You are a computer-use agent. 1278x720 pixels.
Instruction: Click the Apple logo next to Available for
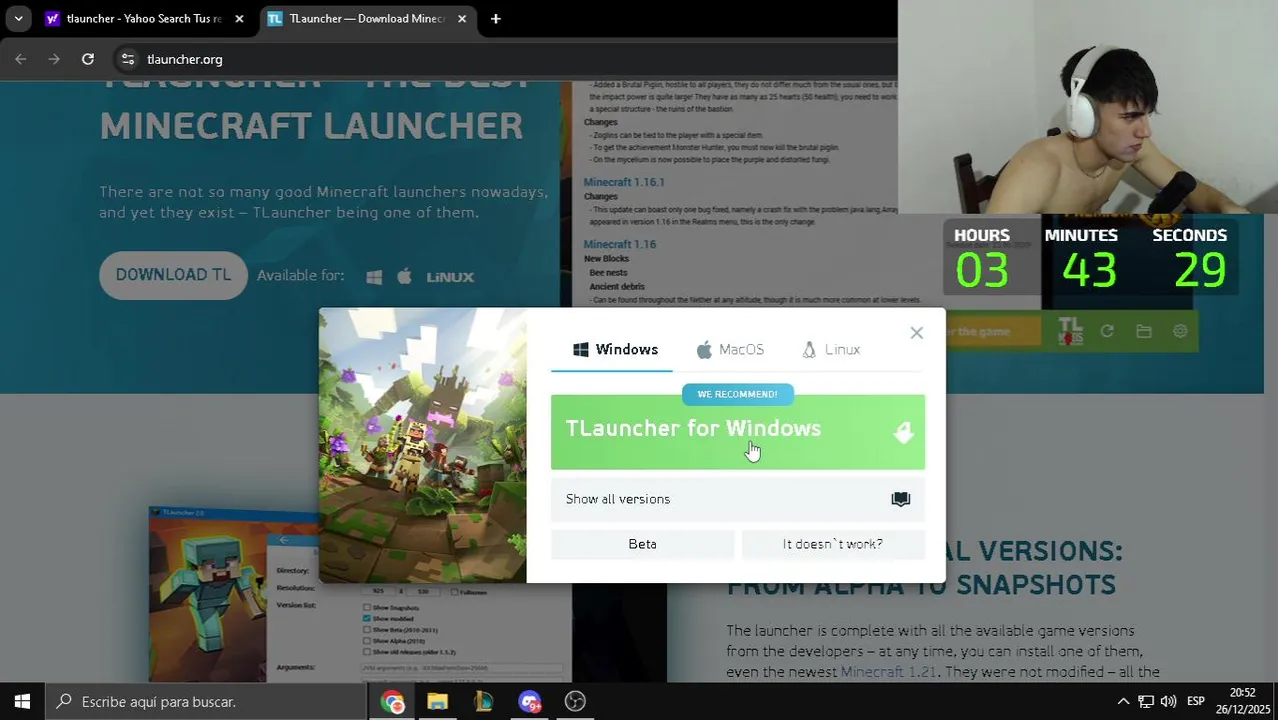click(404, 277)
